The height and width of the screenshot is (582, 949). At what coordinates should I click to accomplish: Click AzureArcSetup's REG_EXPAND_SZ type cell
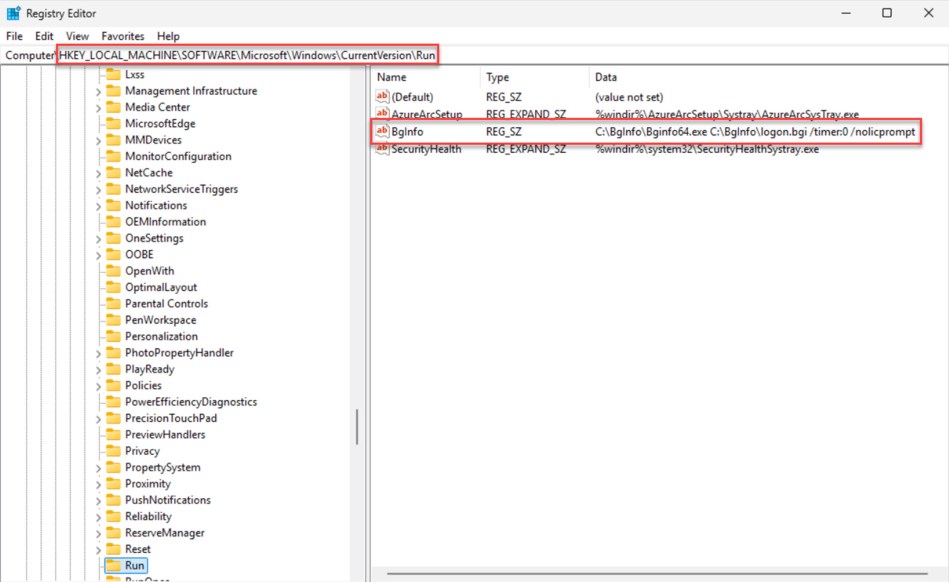click(526, 114)
